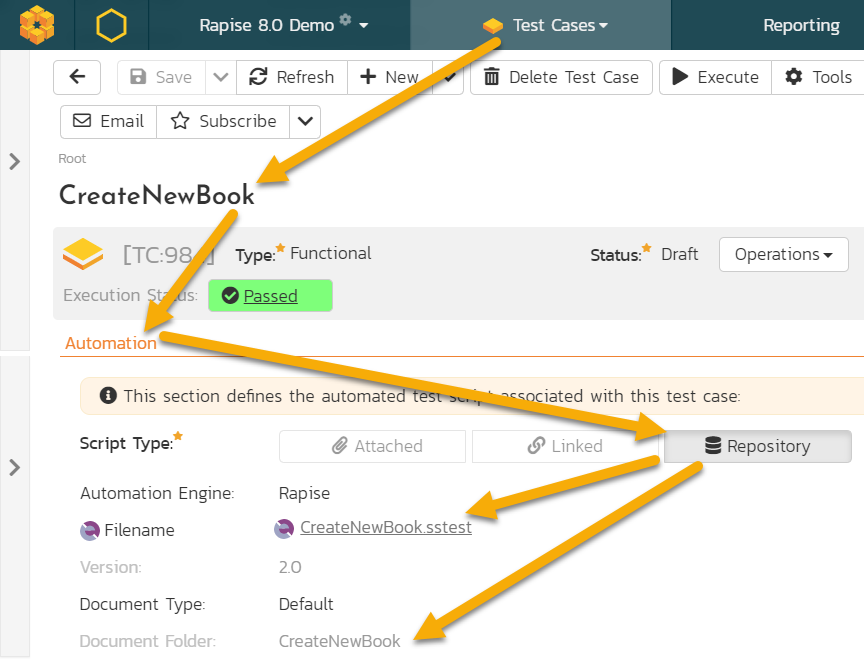Expand the lower left sidebar panel chevron
Viewport: 864px width, 665px height.
tap(15, 468)
